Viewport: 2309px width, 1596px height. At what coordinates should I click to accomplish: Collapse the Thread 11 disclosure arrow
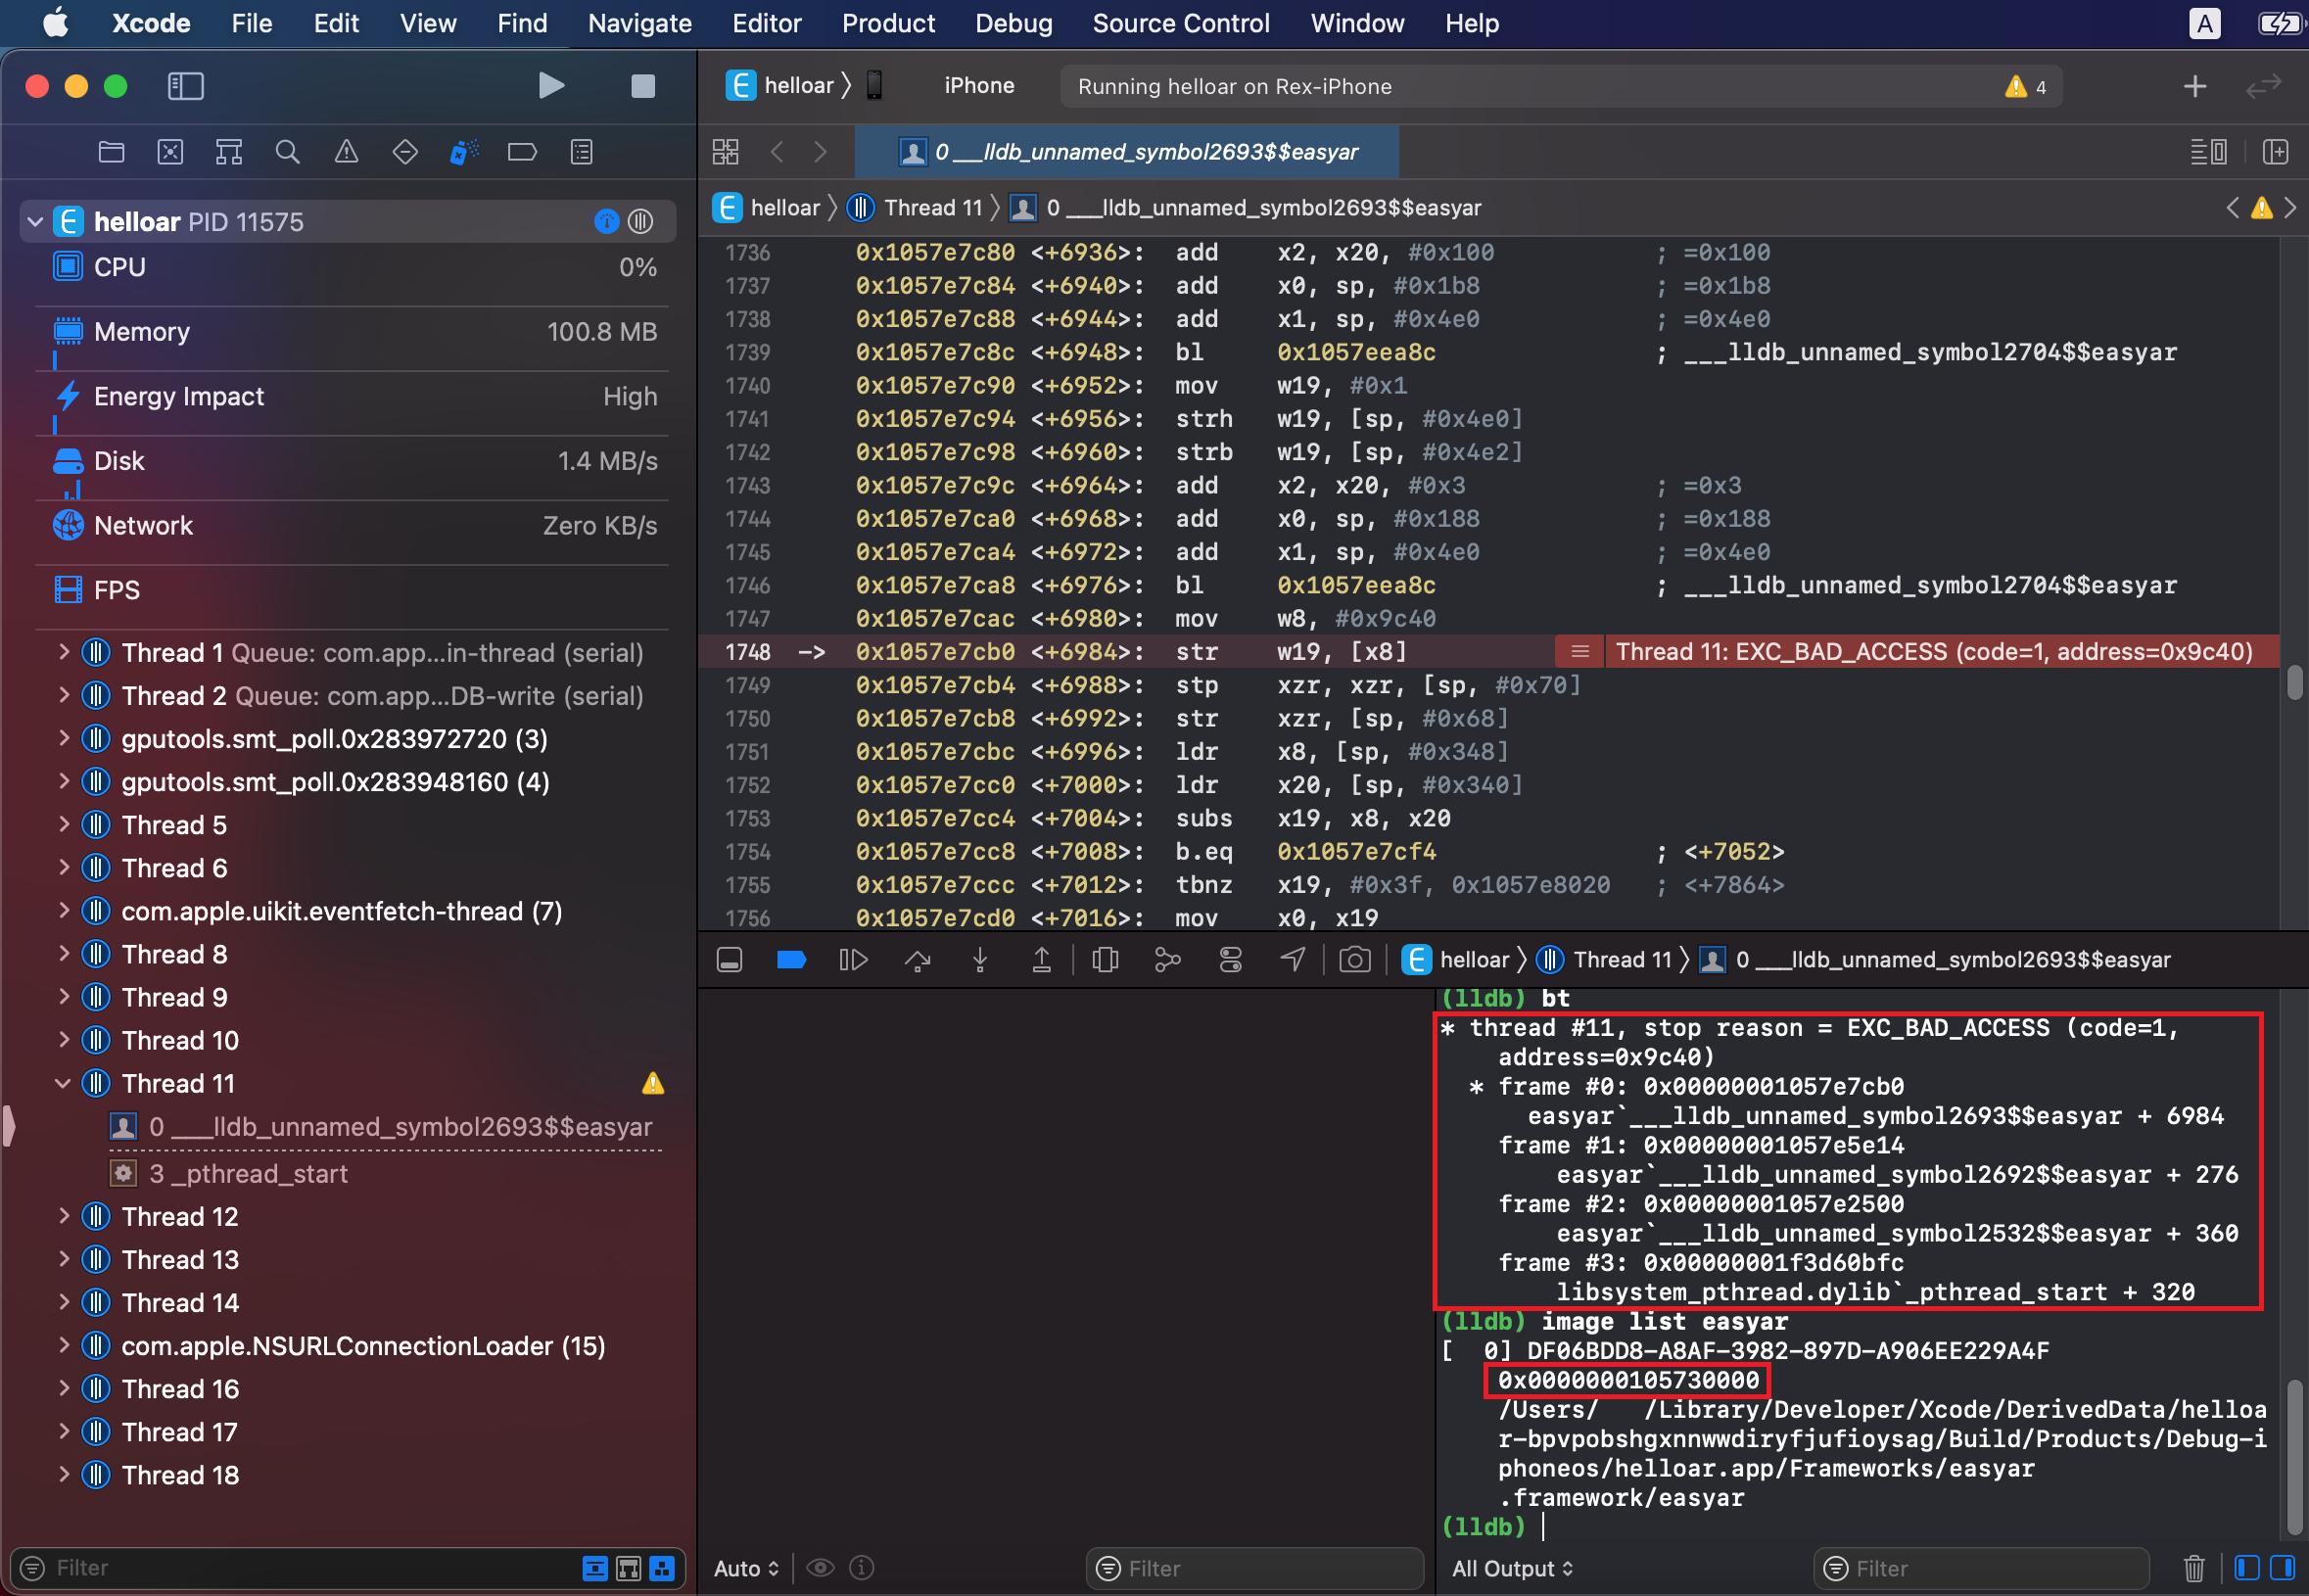[x=63, y=1084]
